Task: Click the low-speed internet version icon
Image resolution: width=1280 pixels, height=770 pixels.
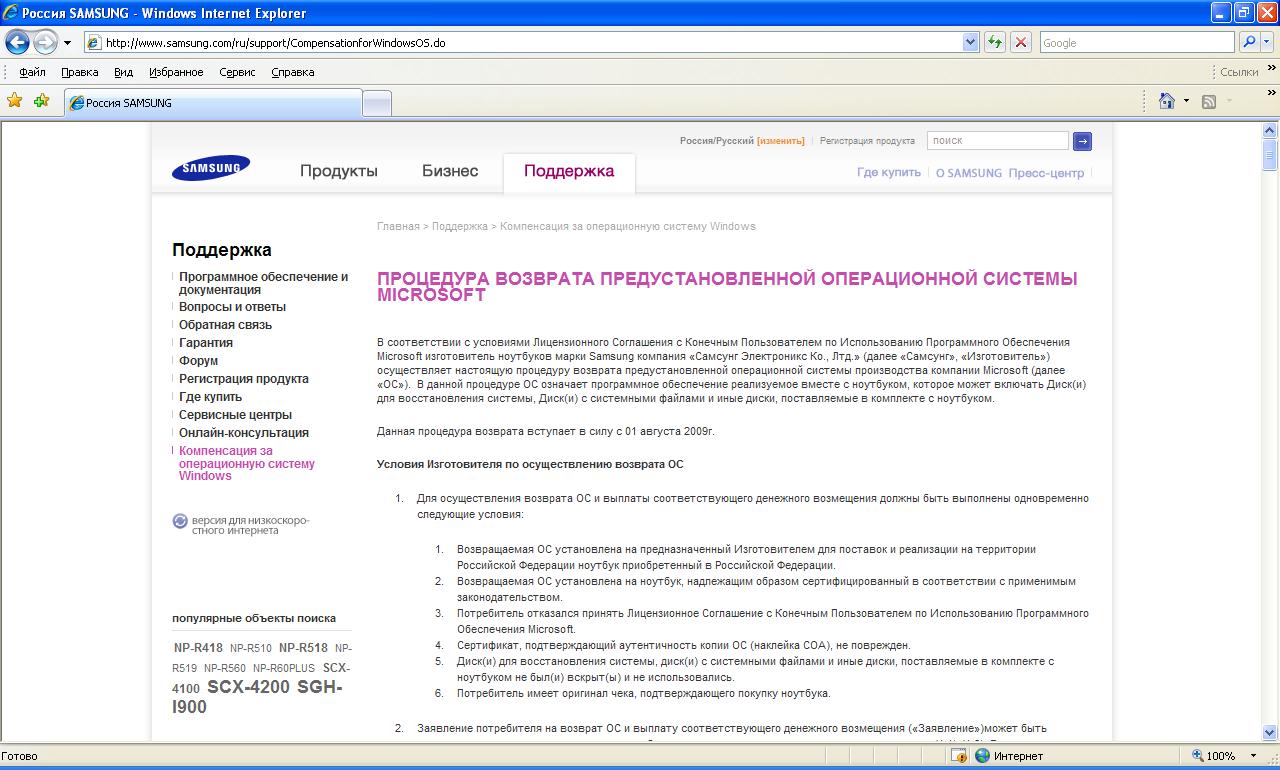Action: coord(180,521)
